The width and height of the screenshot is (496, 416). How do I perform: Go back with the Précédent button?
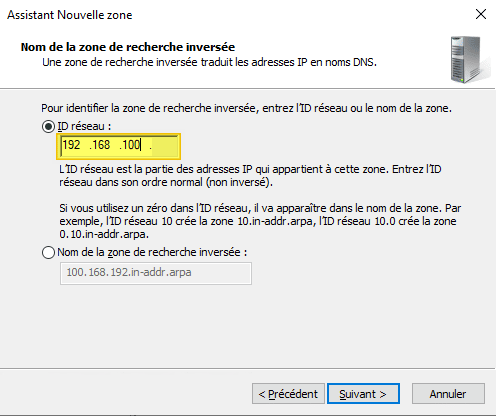(288, 394)
